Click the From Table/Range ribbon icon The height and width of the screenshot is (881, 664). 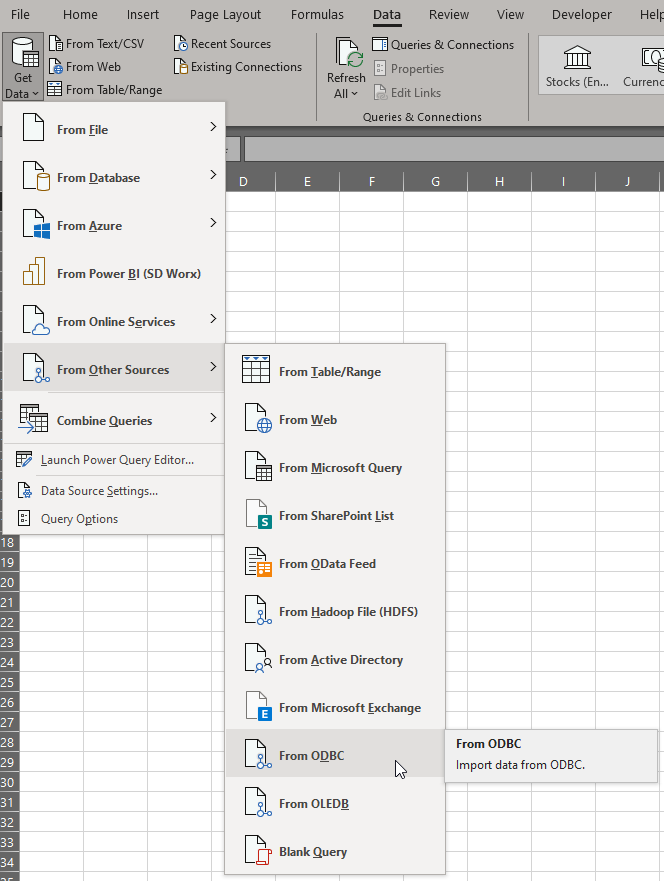(x=54, y=89)
